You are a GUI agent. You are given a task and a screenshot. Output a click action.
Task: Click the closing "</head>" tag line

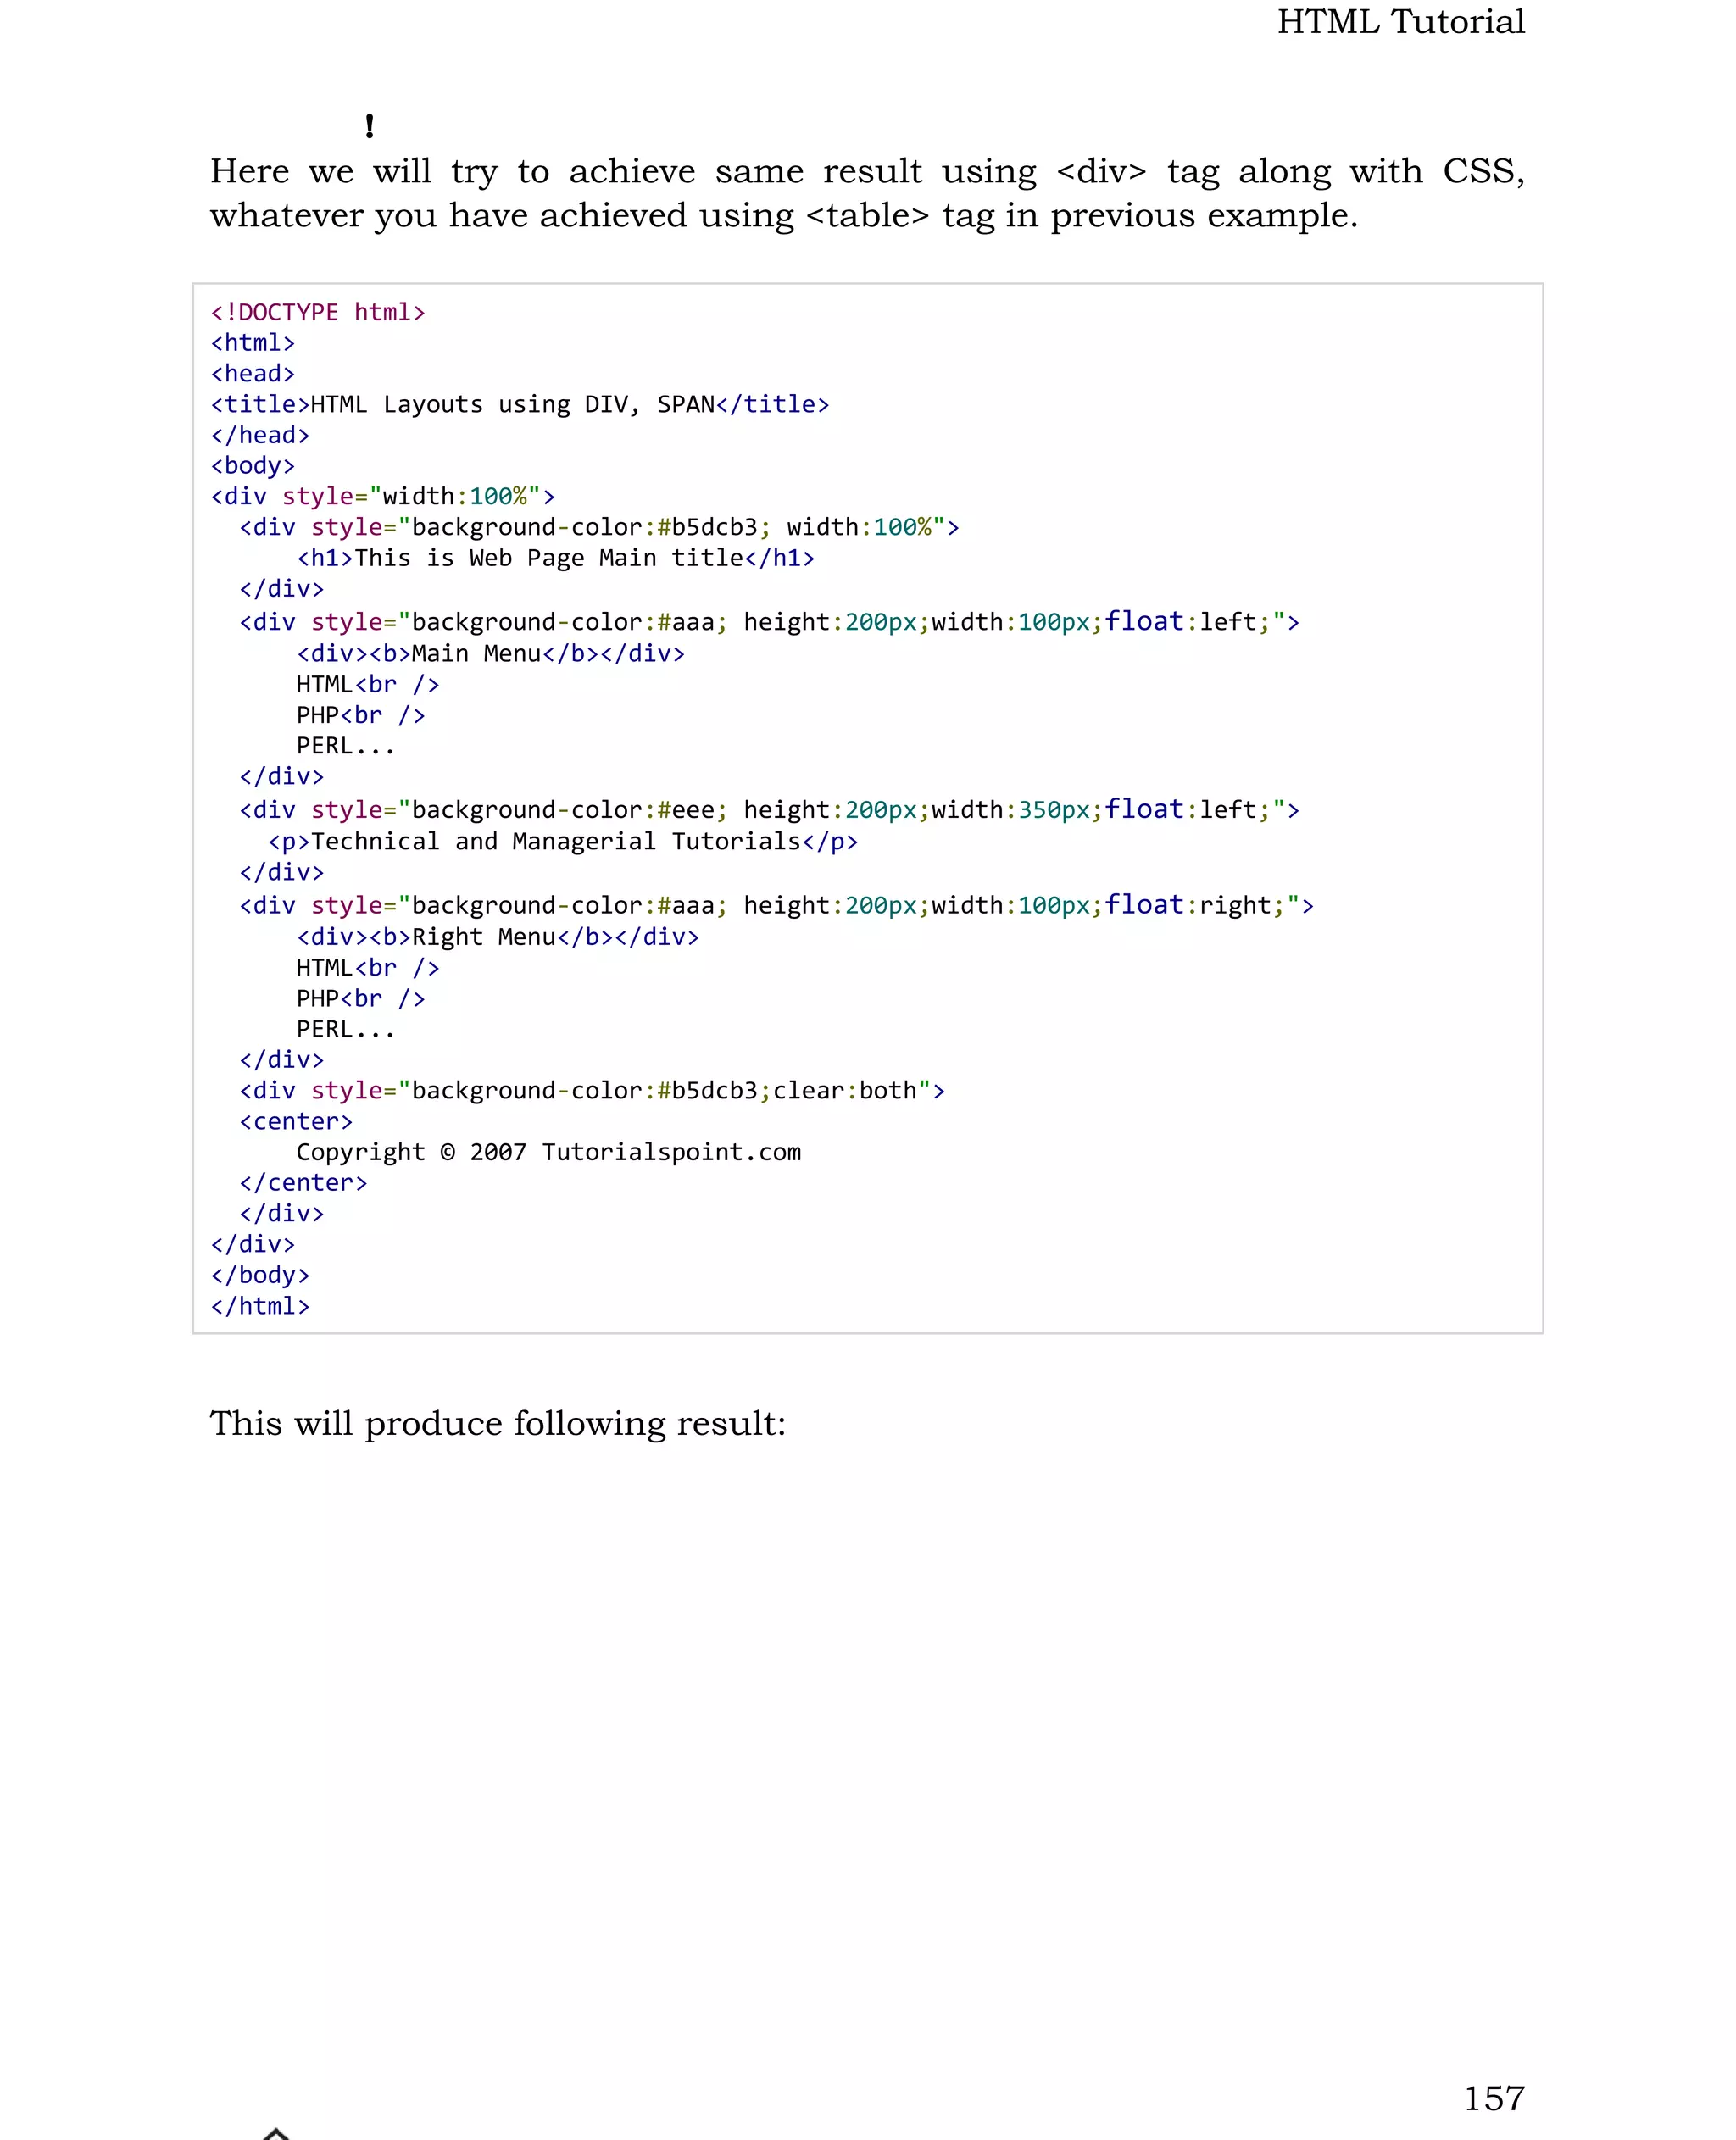260,436
